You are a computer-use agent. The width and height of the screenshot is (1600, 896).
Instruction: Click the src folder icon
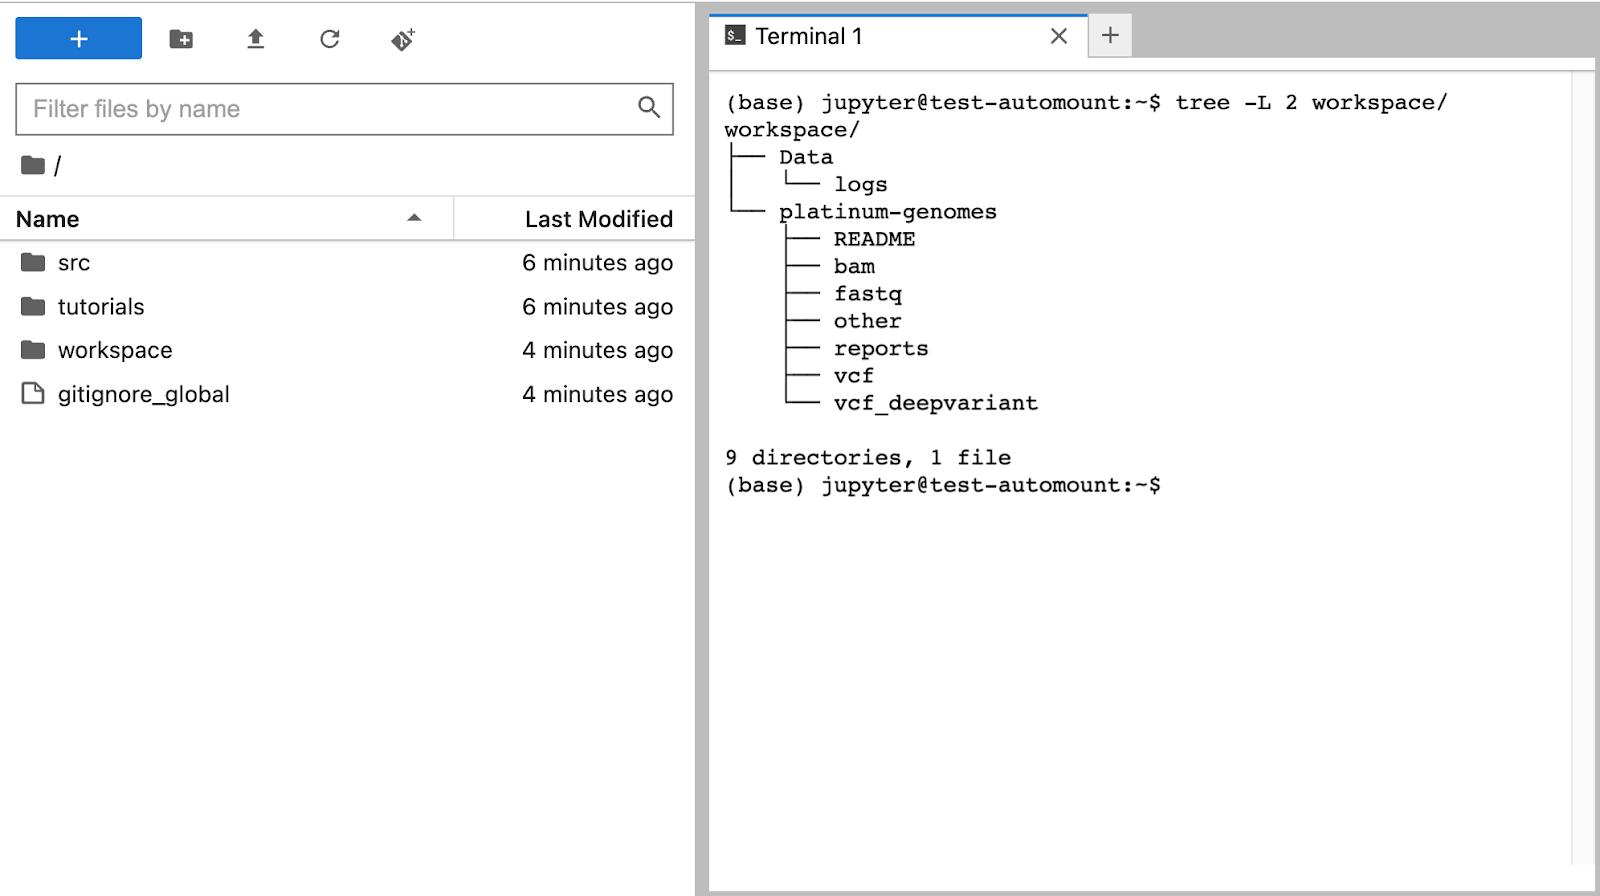pos(33,262)
